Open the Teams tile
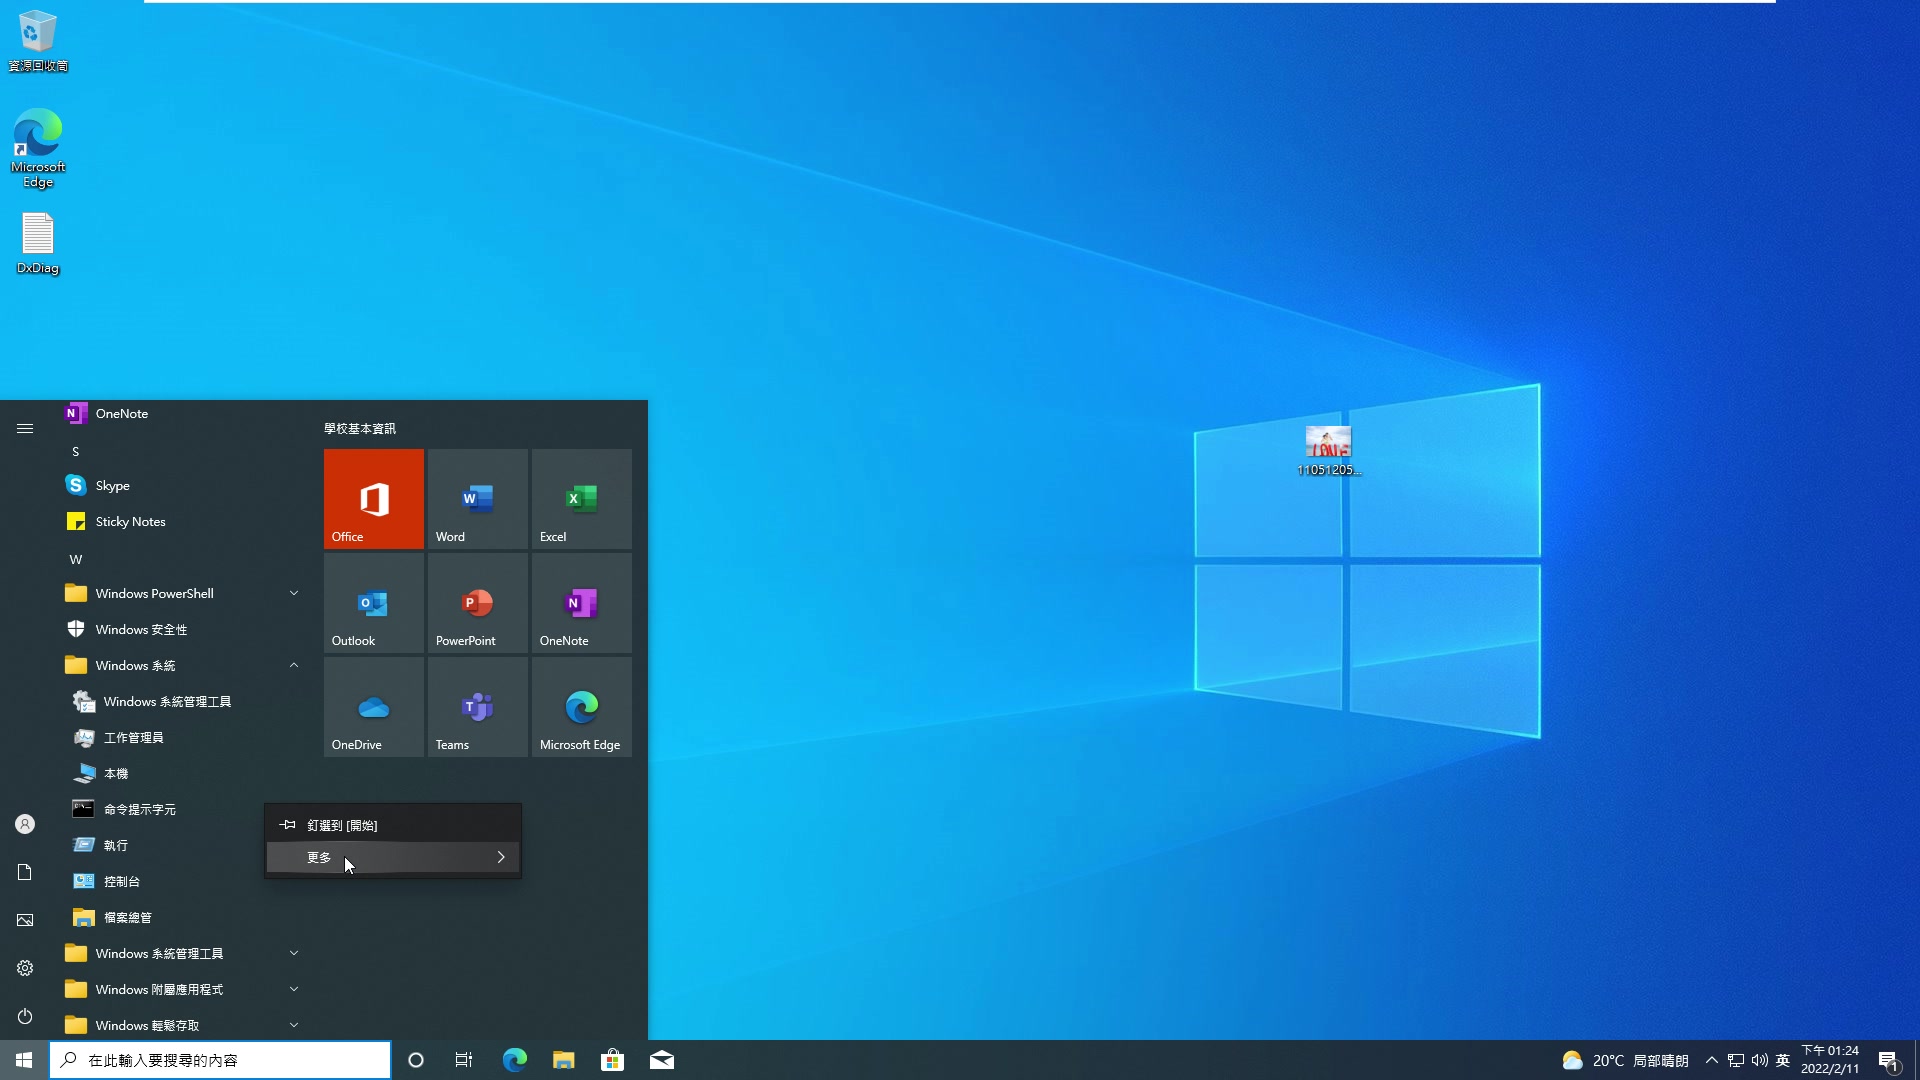Viewport: 1920px width, 1080px height. [x=477, y=707]
